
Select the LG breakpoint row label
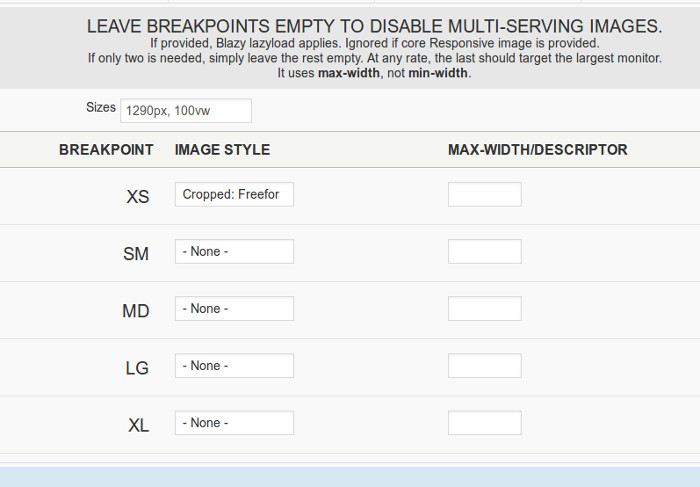point(137,368)
